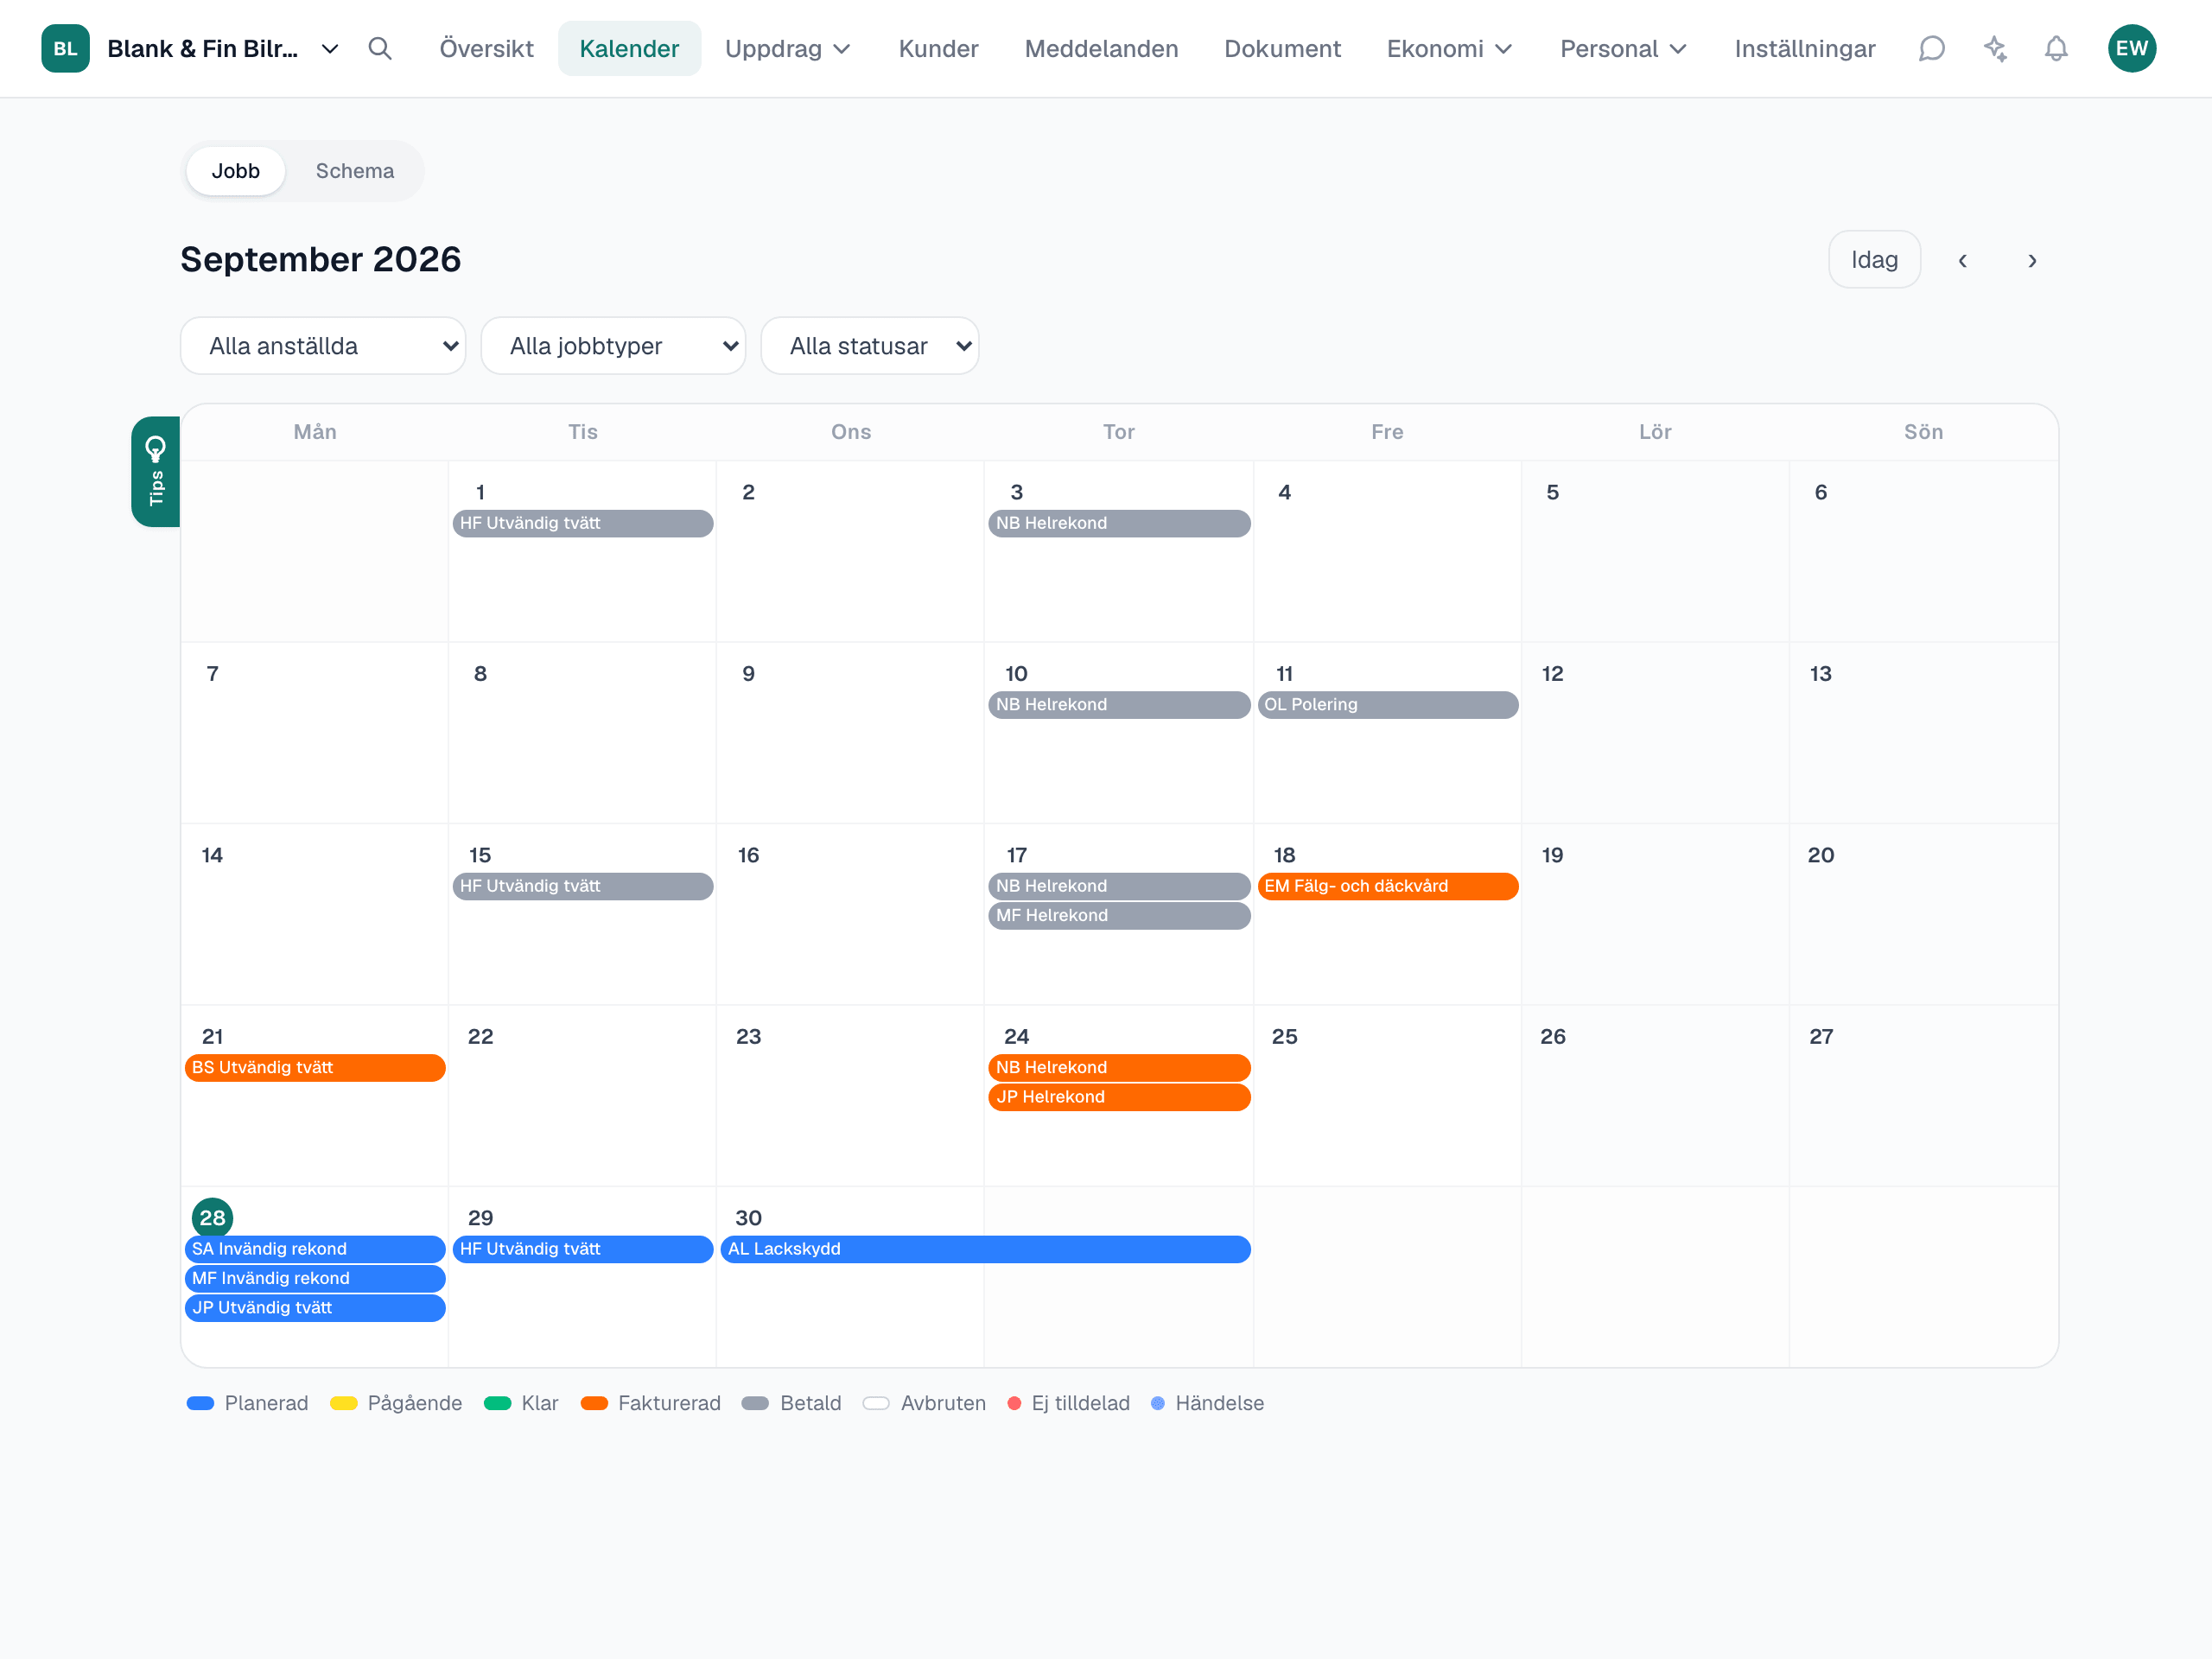The width and height of the screenshot is (2212, 1659).
Task: Open OL Polering job on 11
Action: pyautogui.click(x=1387, y=705)
